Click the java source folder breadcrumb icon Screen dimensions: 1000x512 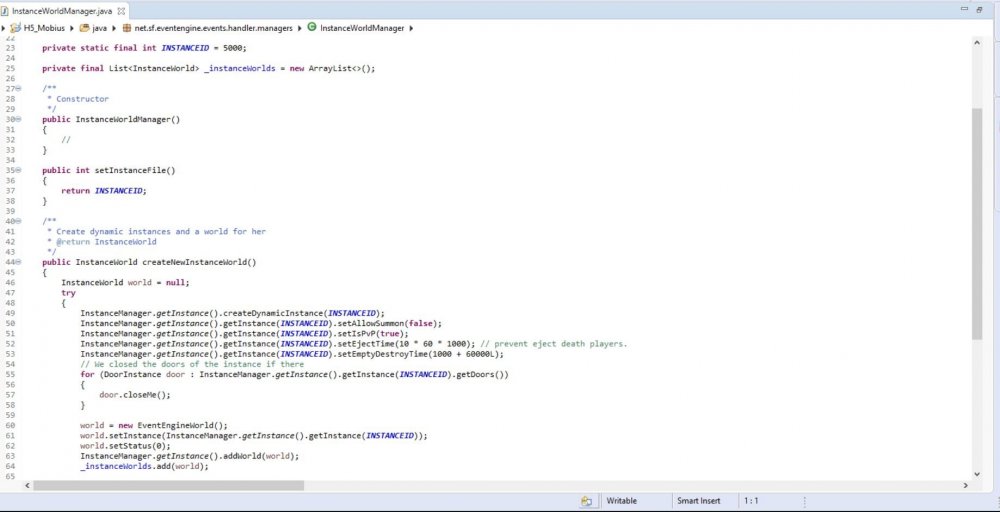pyautogui.click(x=84, y=28)
